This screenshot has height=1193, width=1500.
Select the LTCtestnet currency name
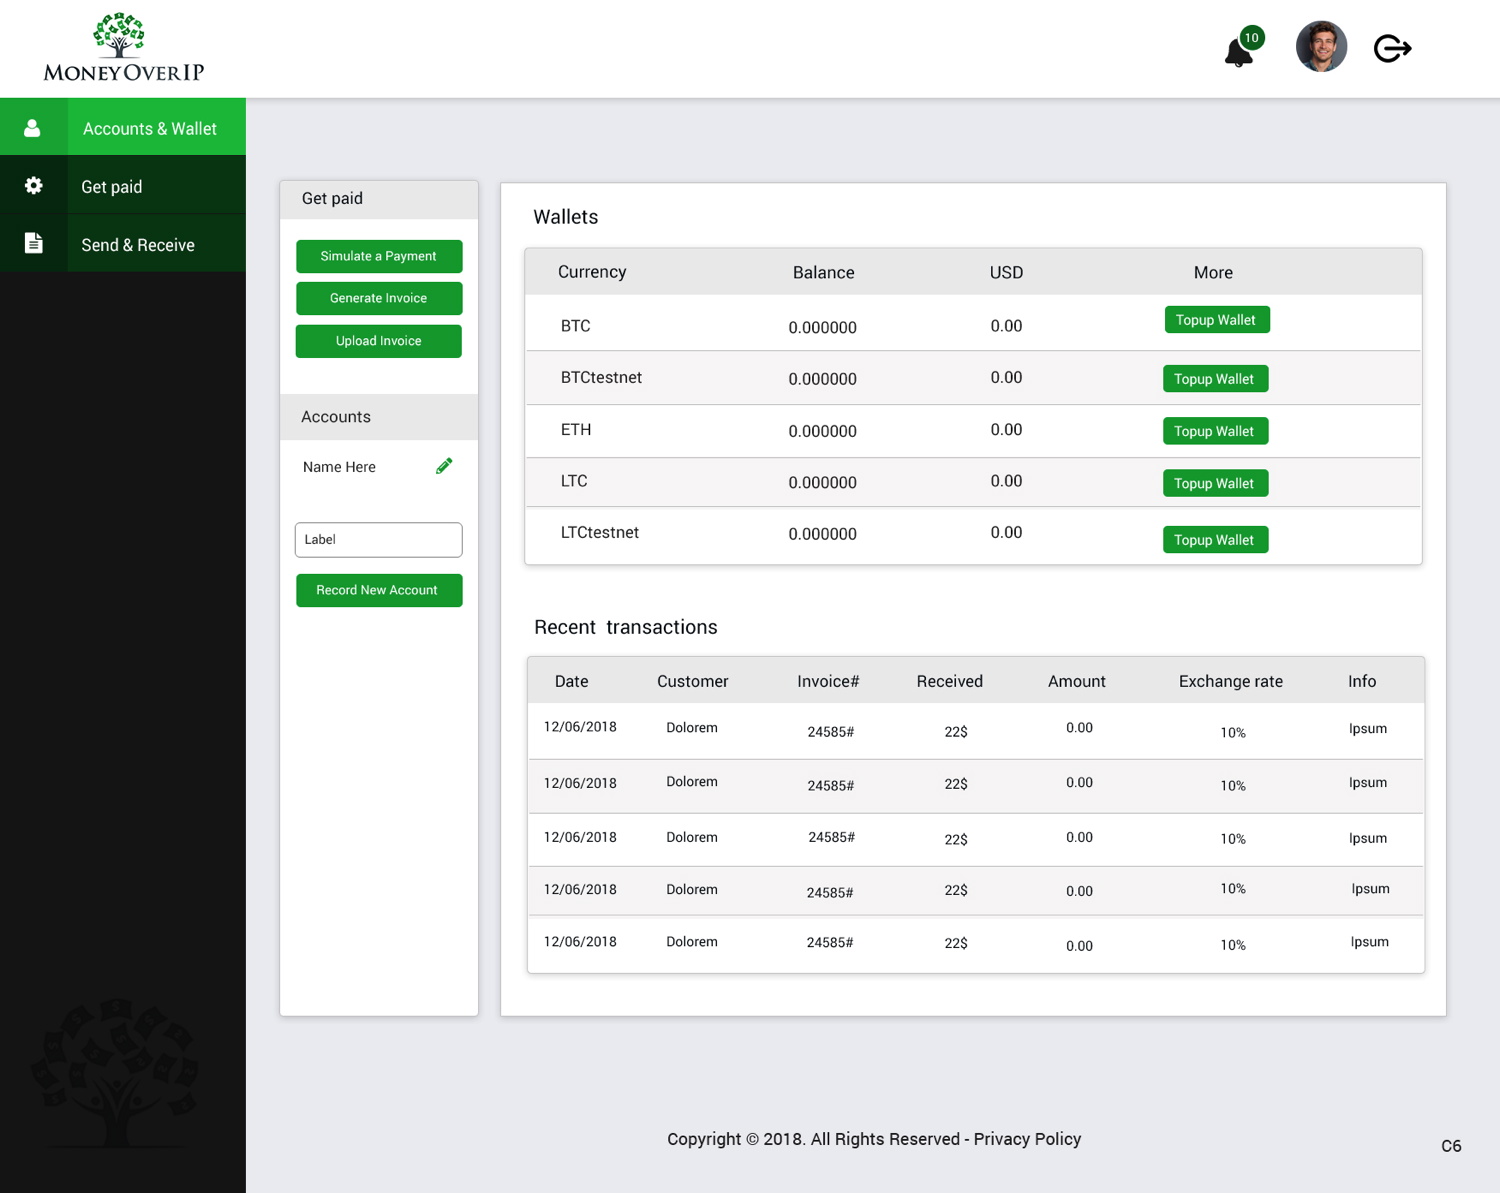point(599,532)
